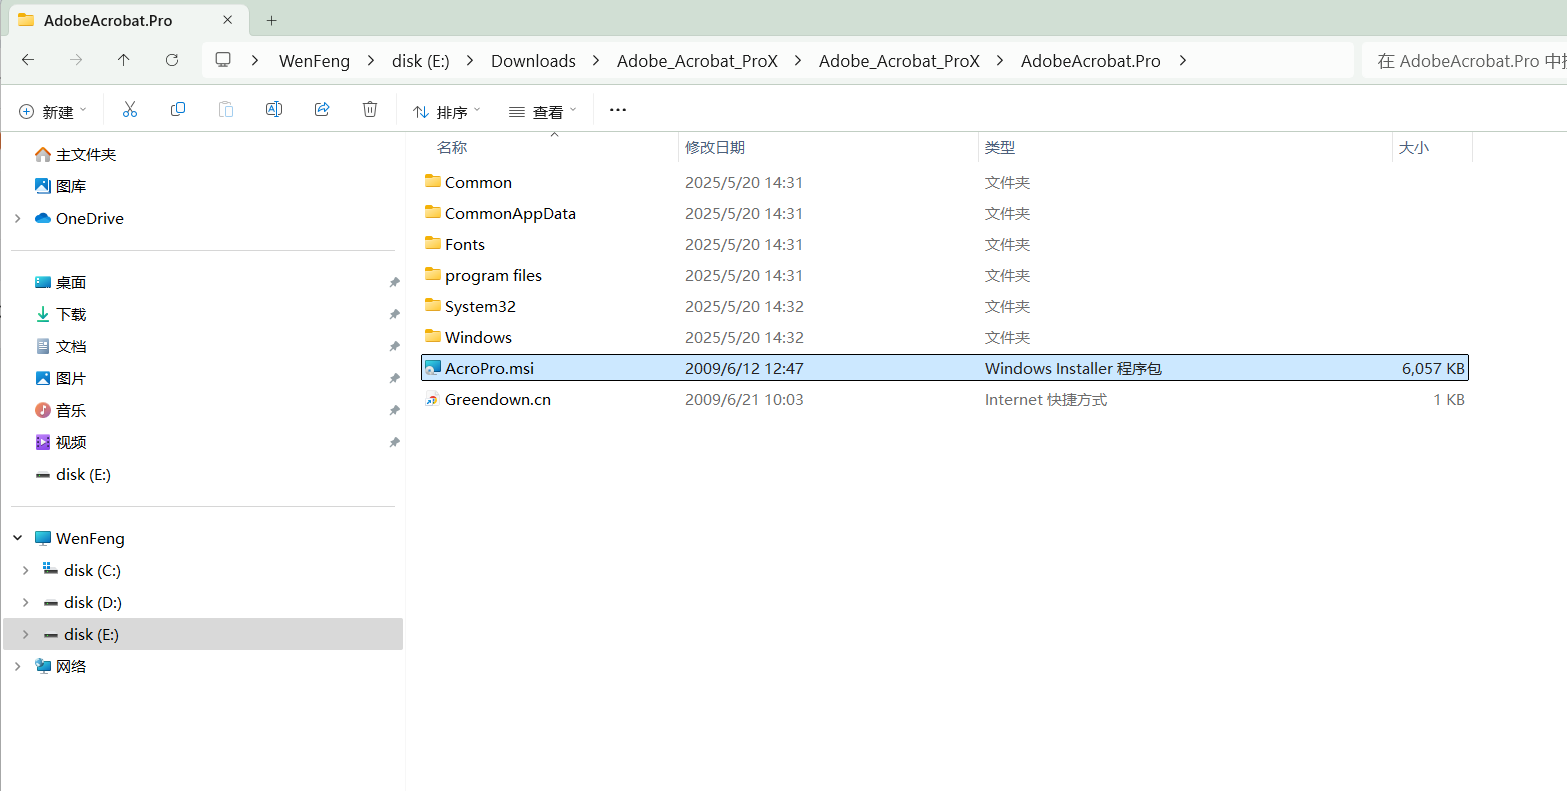Click the search box for AdobeAcrobat.Pro

[1464, 60]
